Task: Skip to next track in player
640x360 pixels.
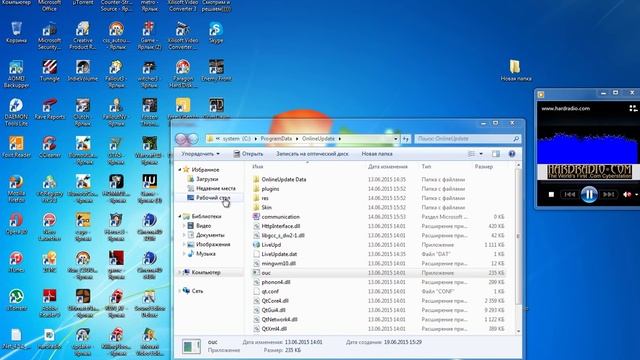Action: click(x=609, y=195)
